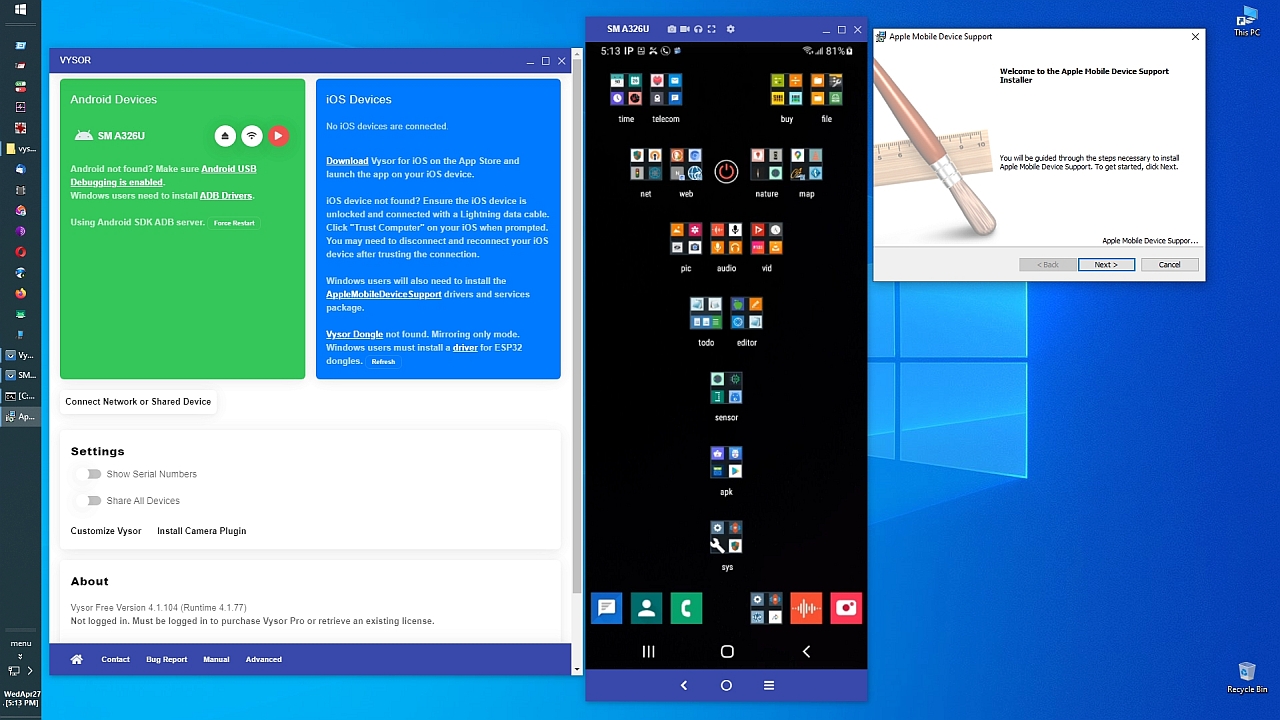Image resolution: width=1280 pixels, height=720 pixels.
Task: Click the fullscreen icon in the mirror title bar
Action: tap(711, 29)
